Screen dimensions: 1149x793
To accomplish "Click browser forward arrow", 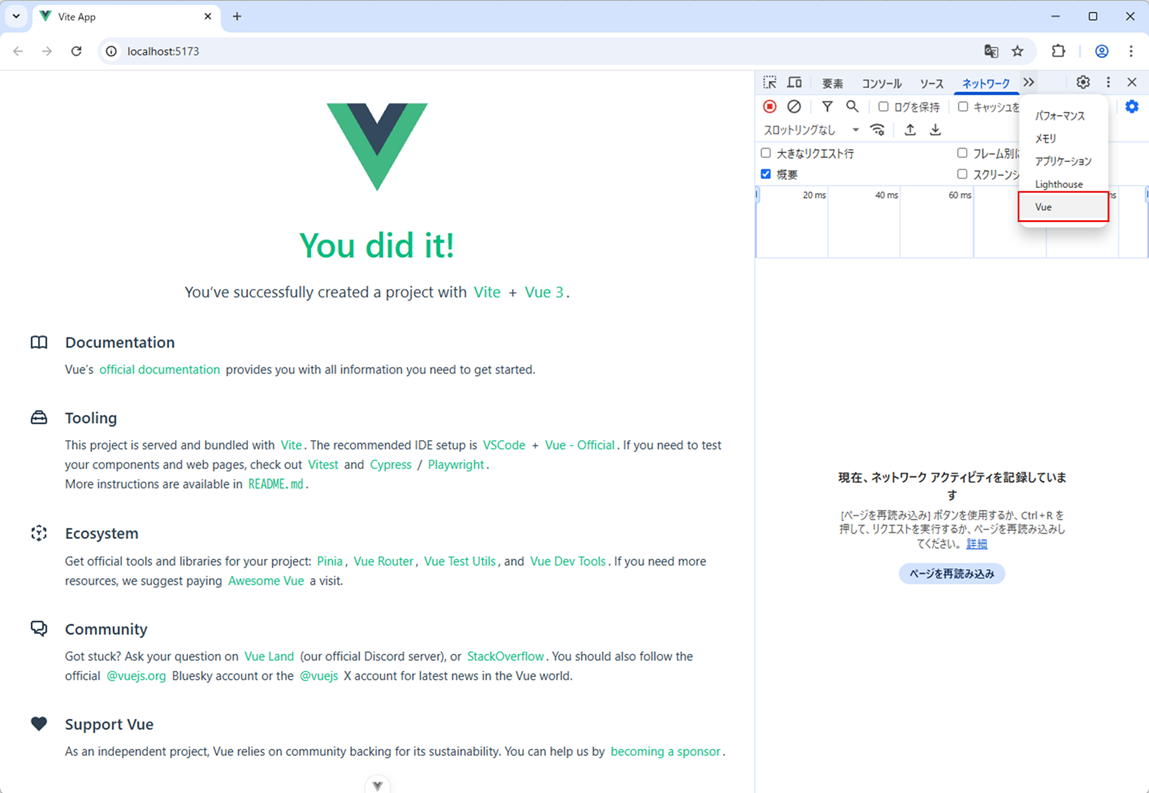I will (47, 51).
